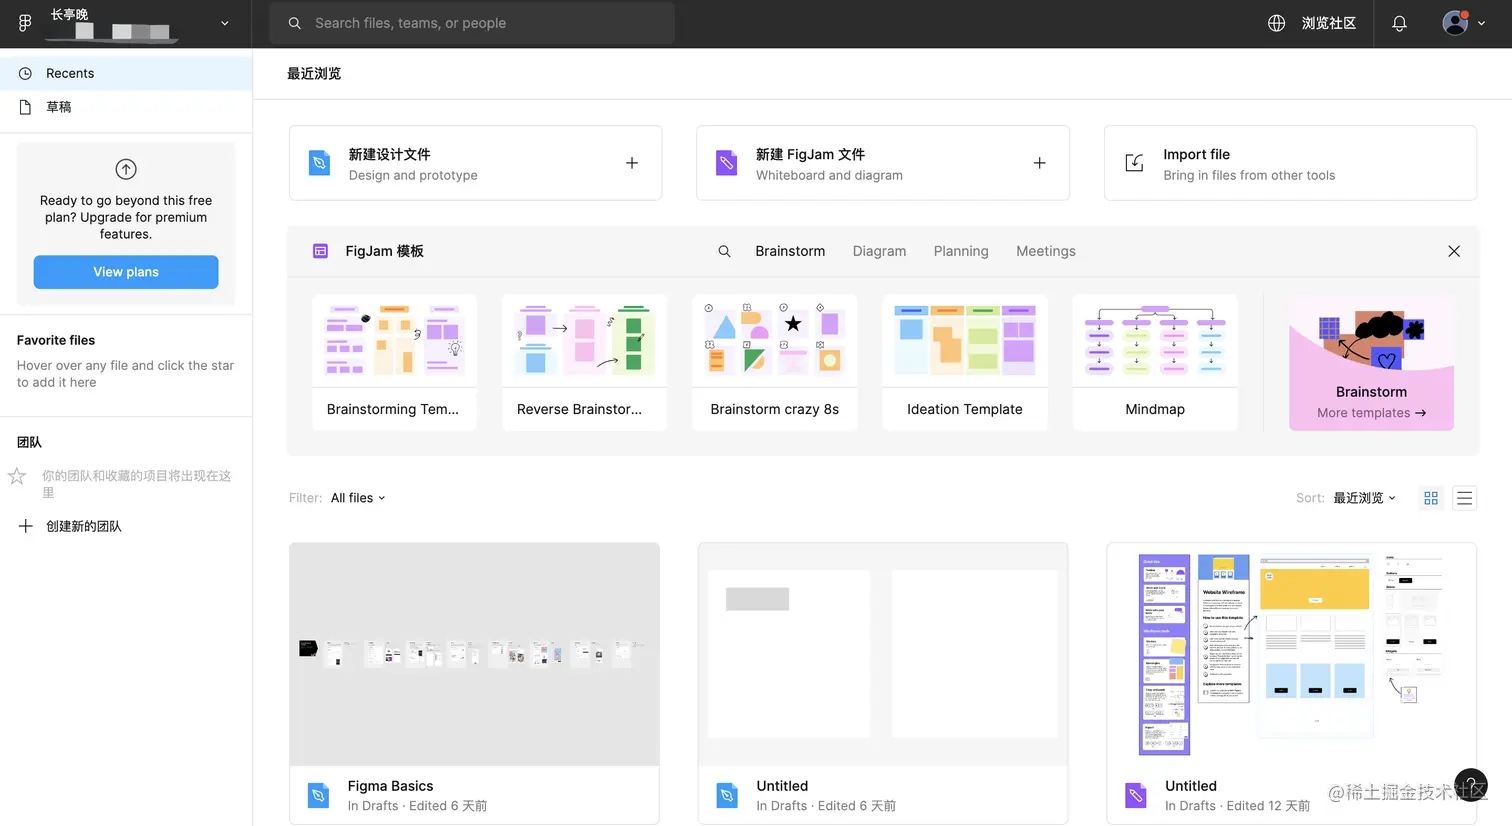Click the blue design file icon
This screenshot has height=826, width=1512.
point(319,163)
